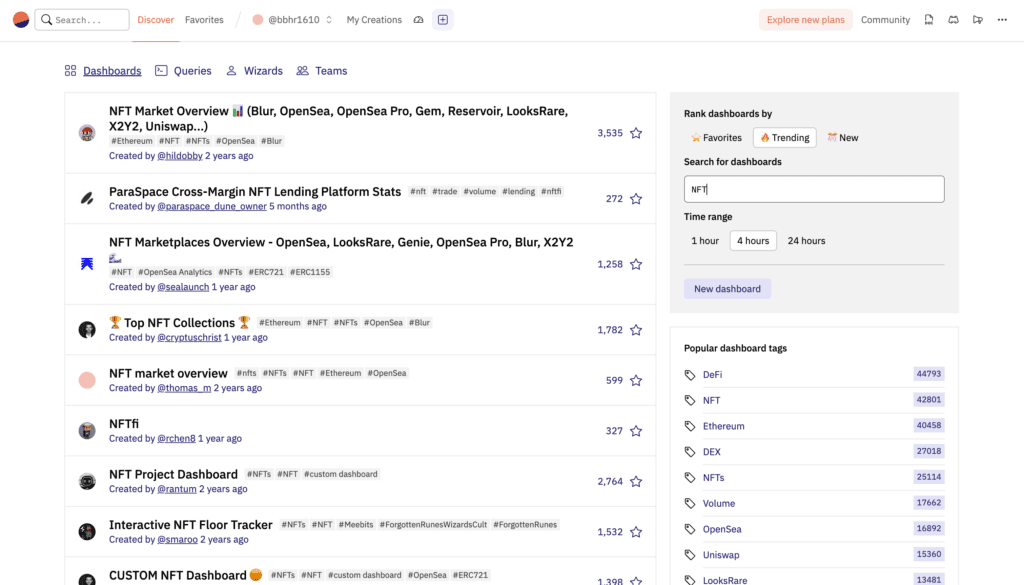Image resolution: width=1024 pixels, height=585 pixels.
Task: Rank dashboards by New
Action: (x=842, y=138)
